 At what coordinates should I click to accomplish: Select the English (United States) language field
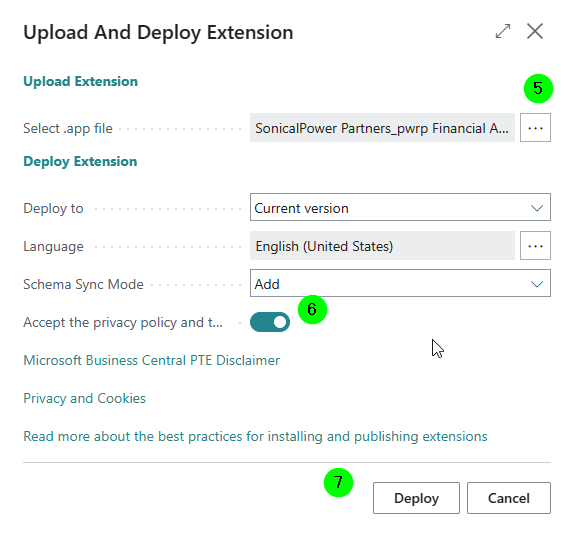(382, 246)
